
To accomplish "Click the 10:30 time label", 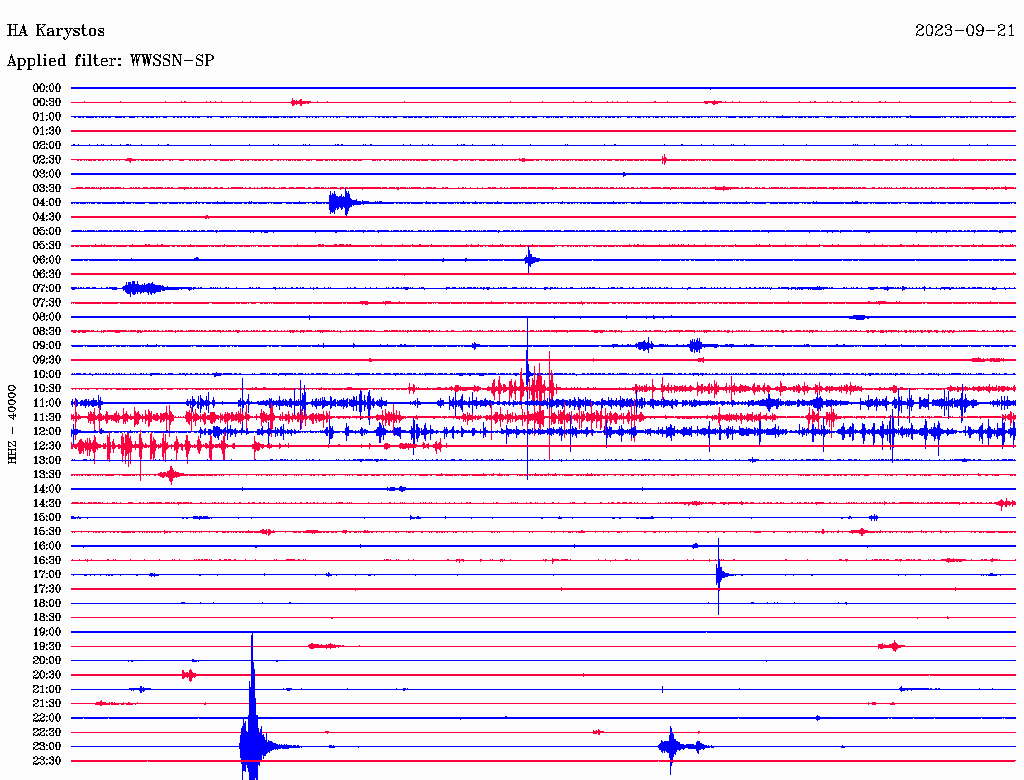I will click(47, 388).
